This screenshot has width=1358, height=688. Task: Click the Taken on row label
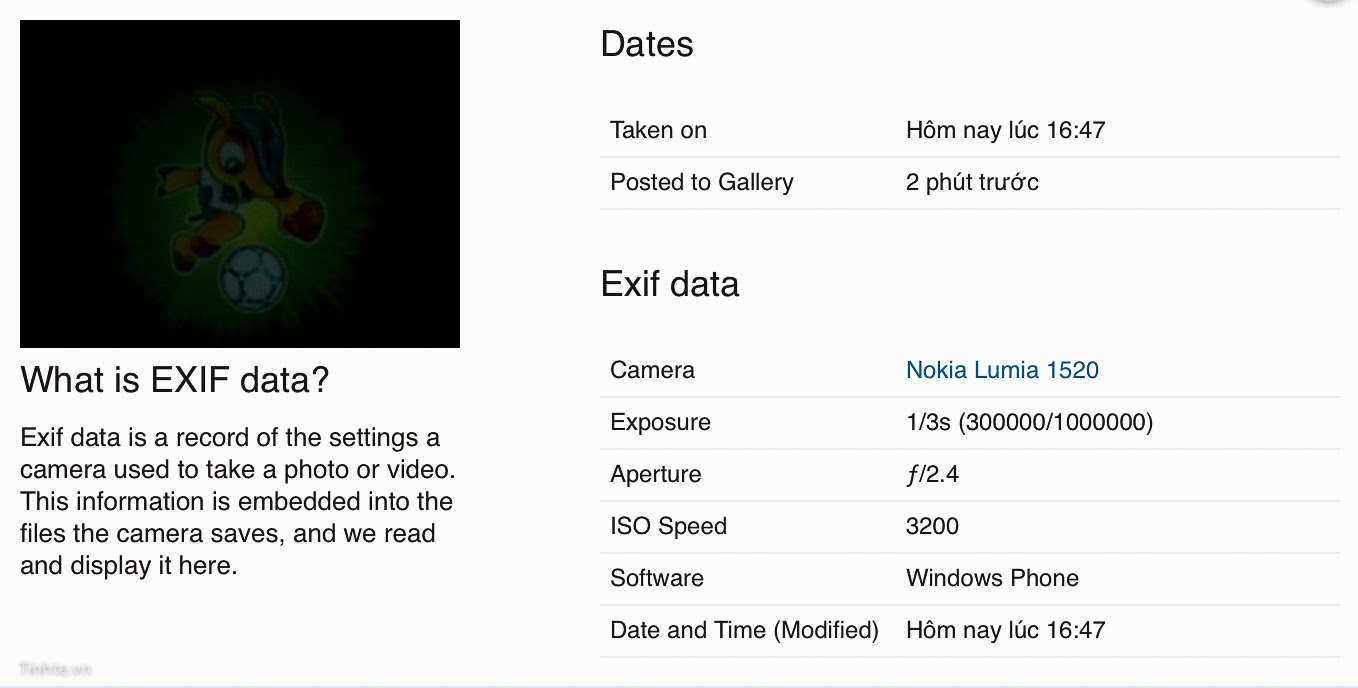click(658, 130)
